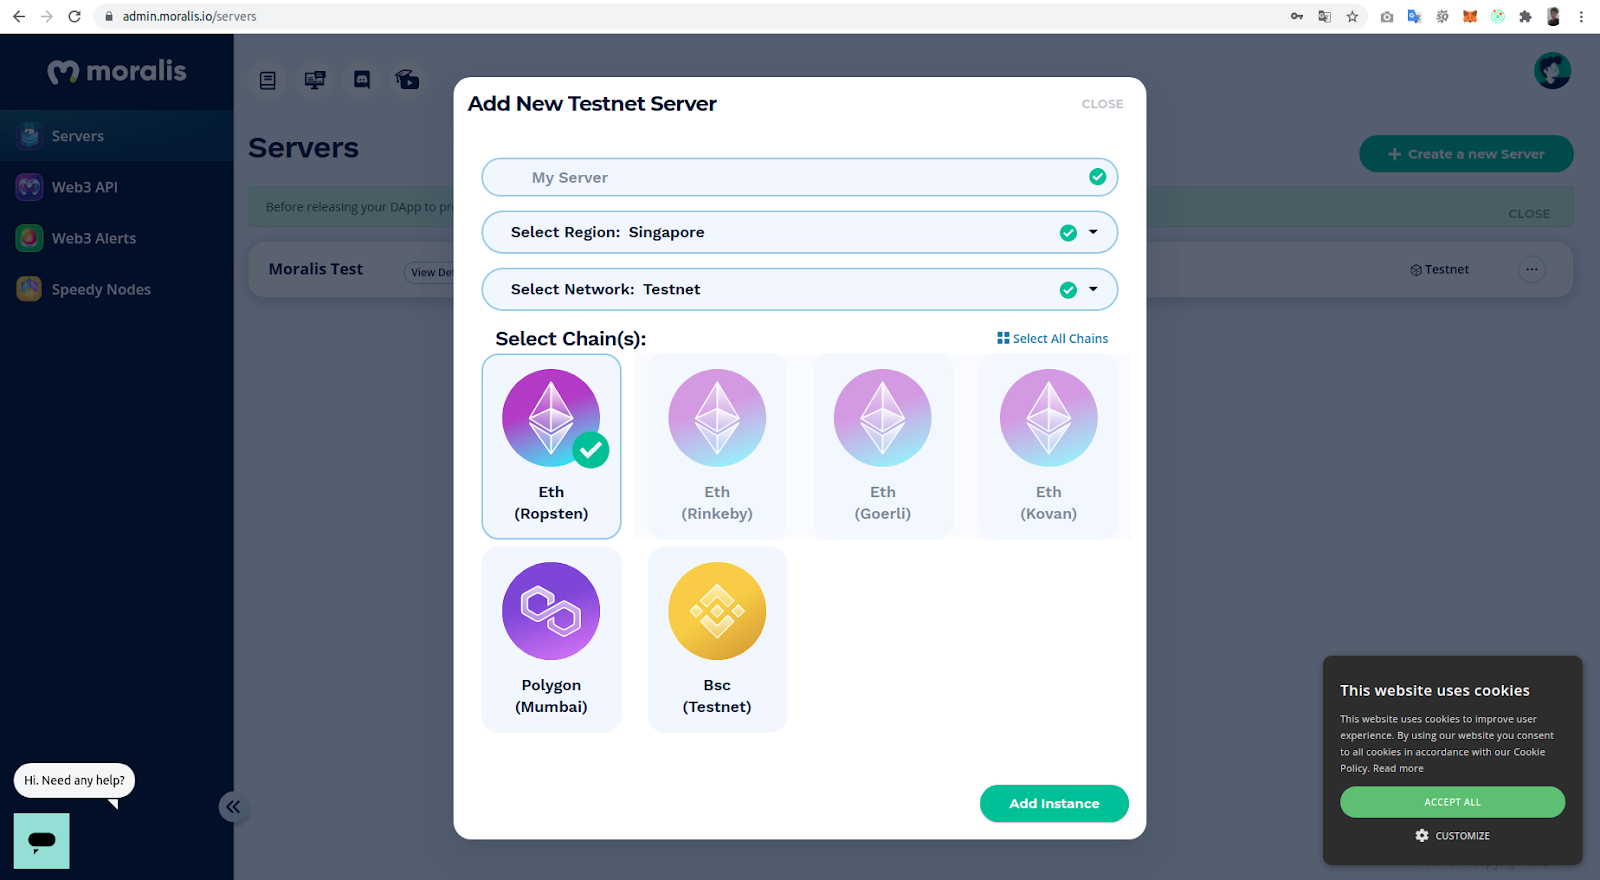Select the Eth (Rinkeby) chain card
The image size is (1600, 880).
(x=717, y=446)
